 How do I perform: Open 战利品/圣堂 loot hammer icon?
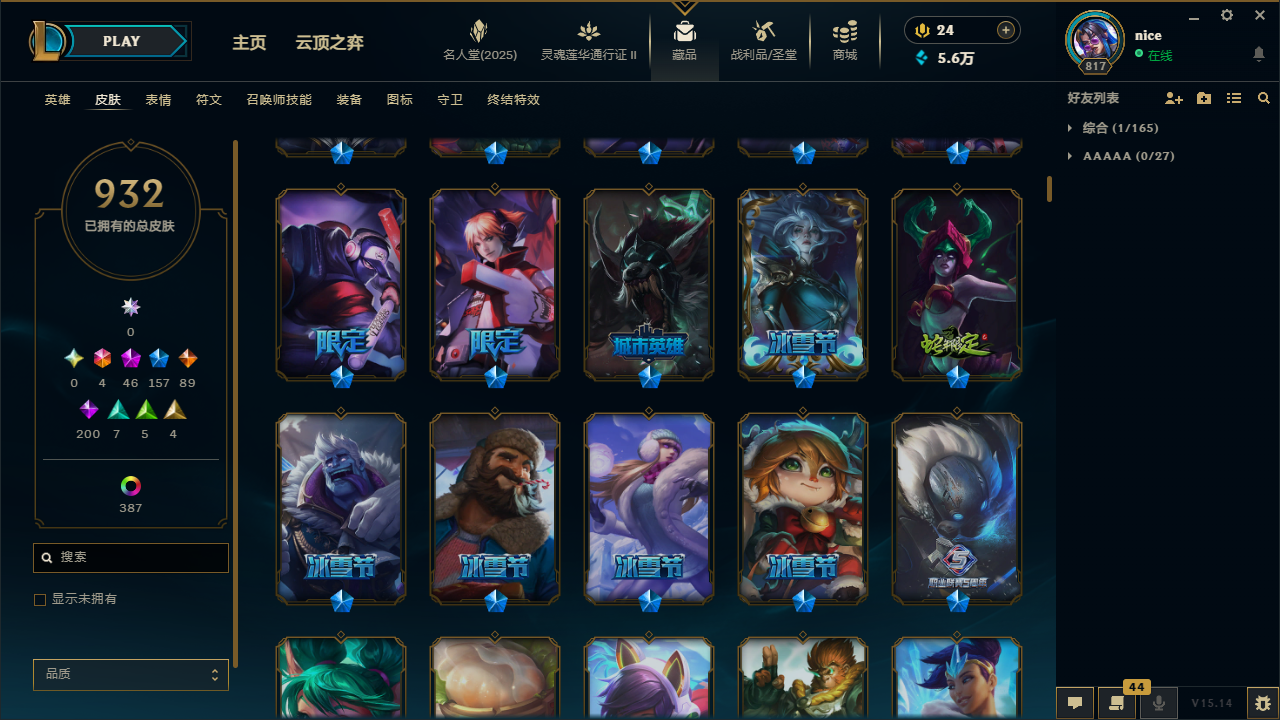point(764,30)
